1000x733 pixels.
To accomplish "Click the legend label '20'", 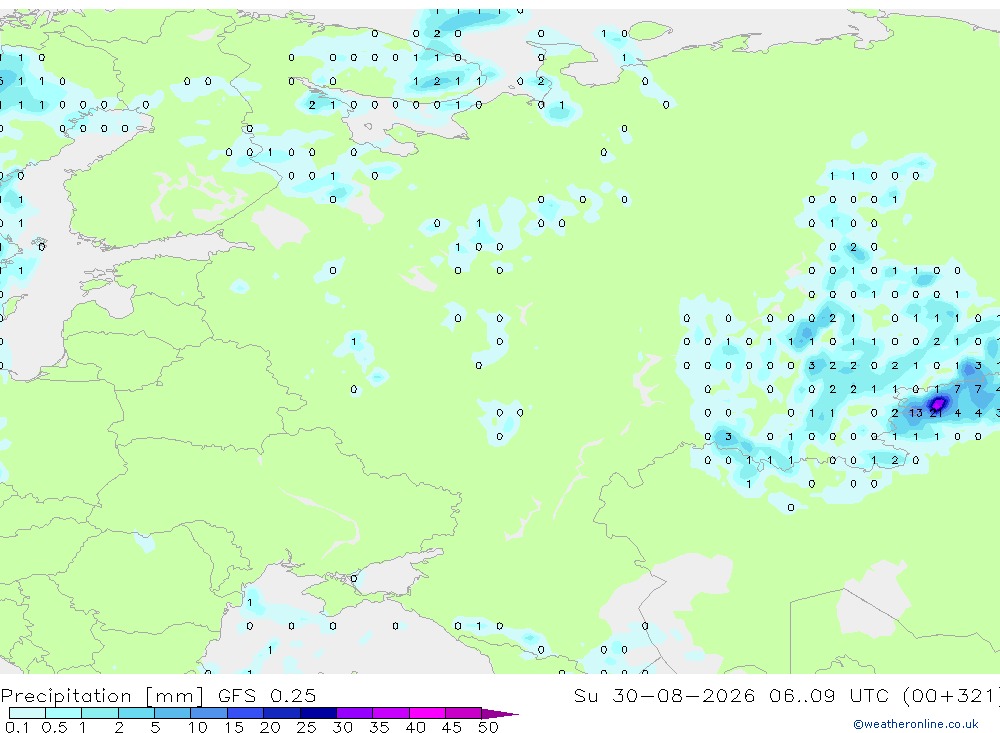I will pyautogui.click(x=270, y=727).
